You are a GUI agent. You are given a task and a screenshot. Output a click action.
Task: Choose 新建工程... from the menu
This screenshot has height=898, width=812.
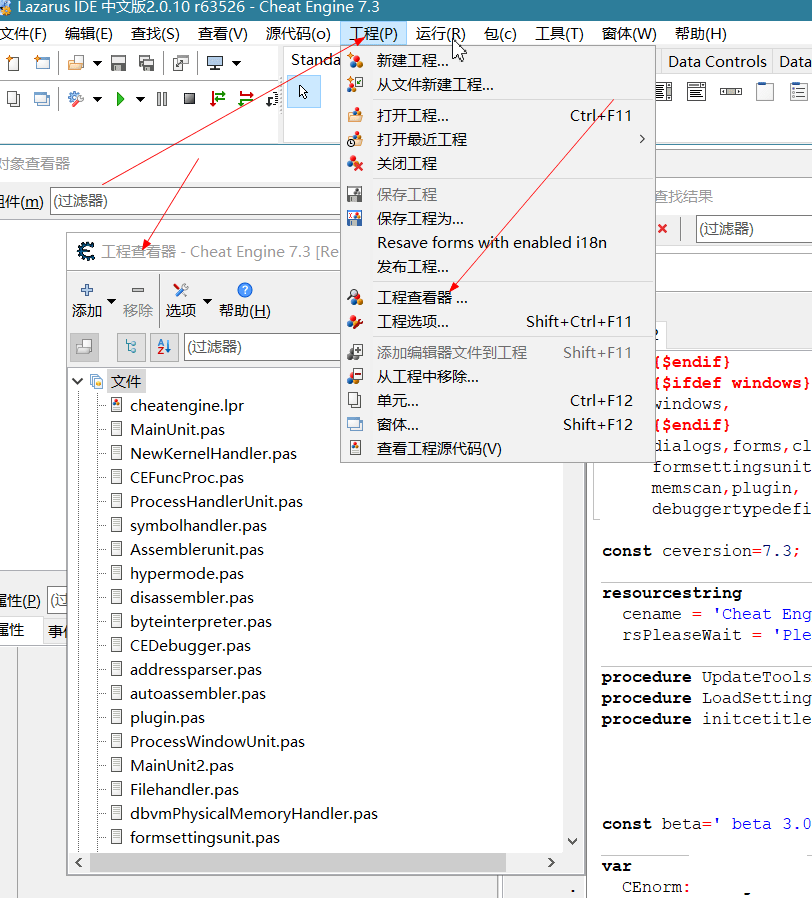click(498, 61)
